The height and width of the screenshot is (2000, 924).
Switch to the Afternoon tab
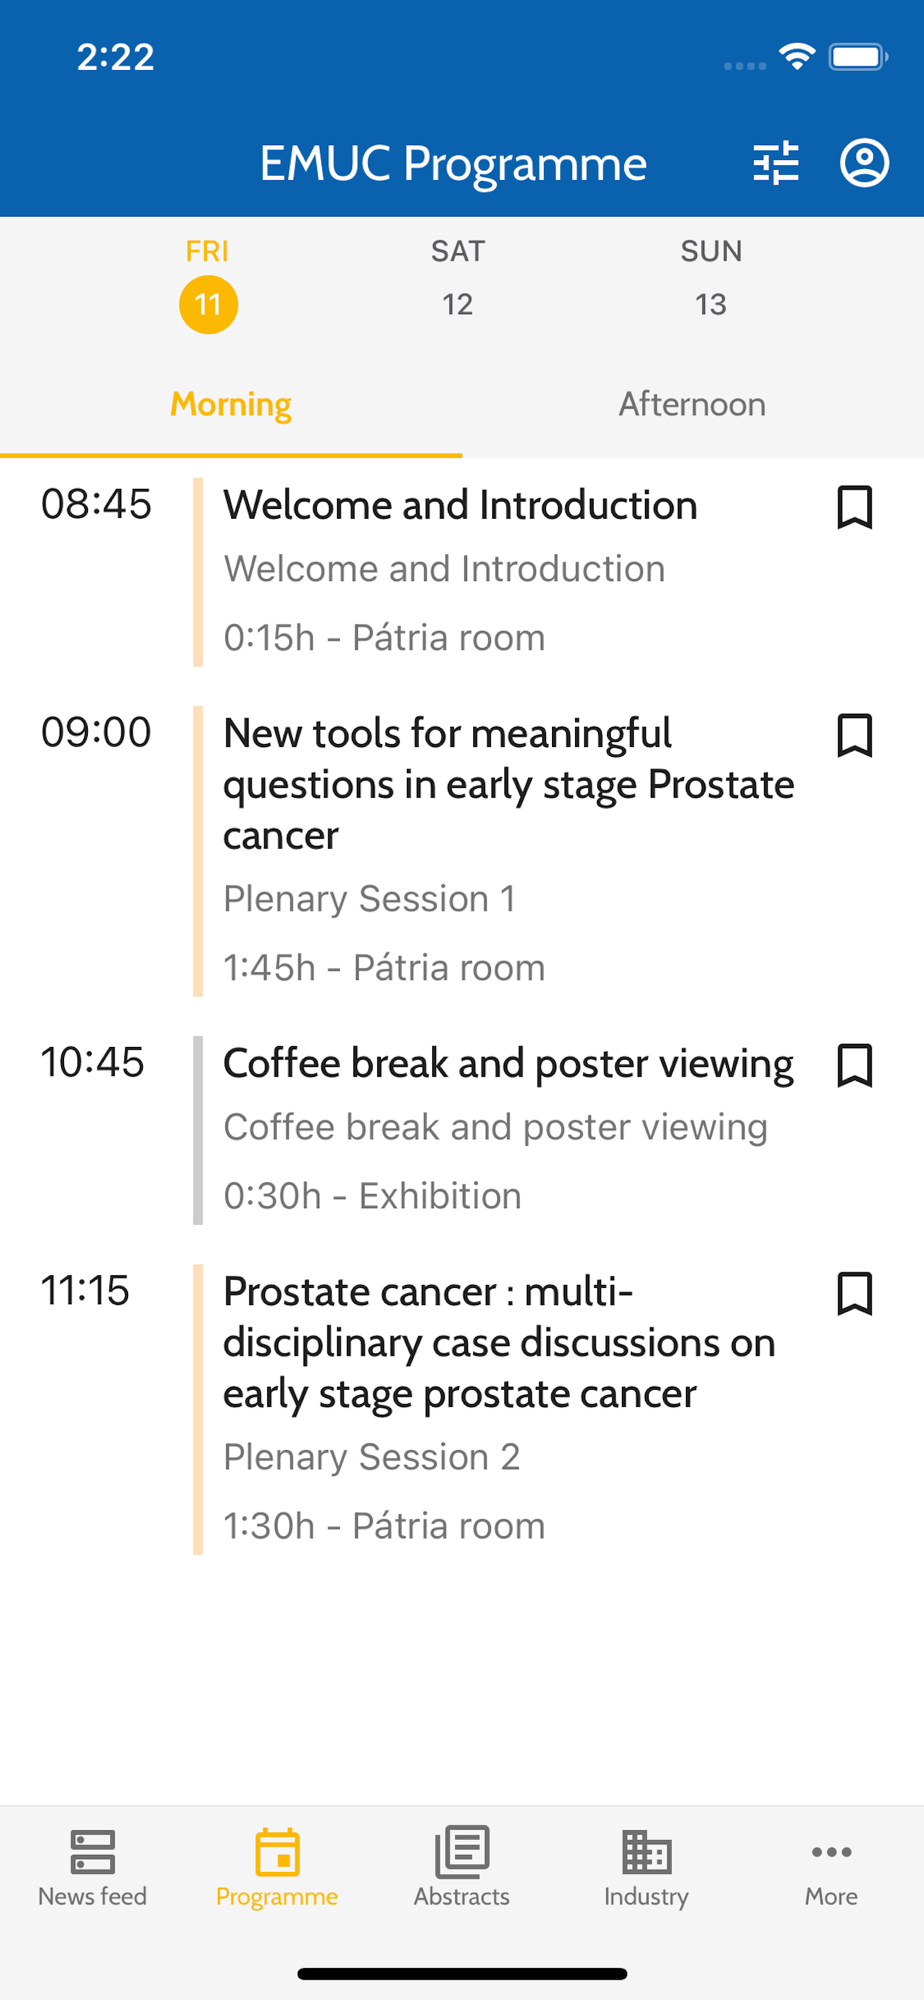[692, 404]
